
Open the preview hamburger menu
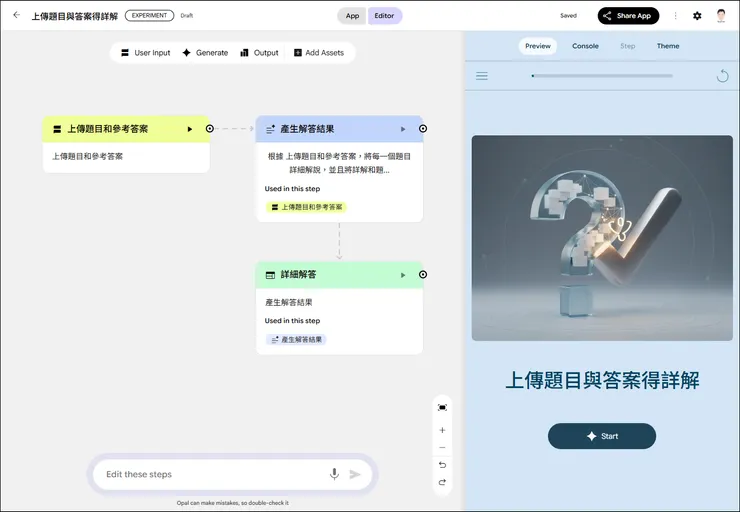coord(482,76)
